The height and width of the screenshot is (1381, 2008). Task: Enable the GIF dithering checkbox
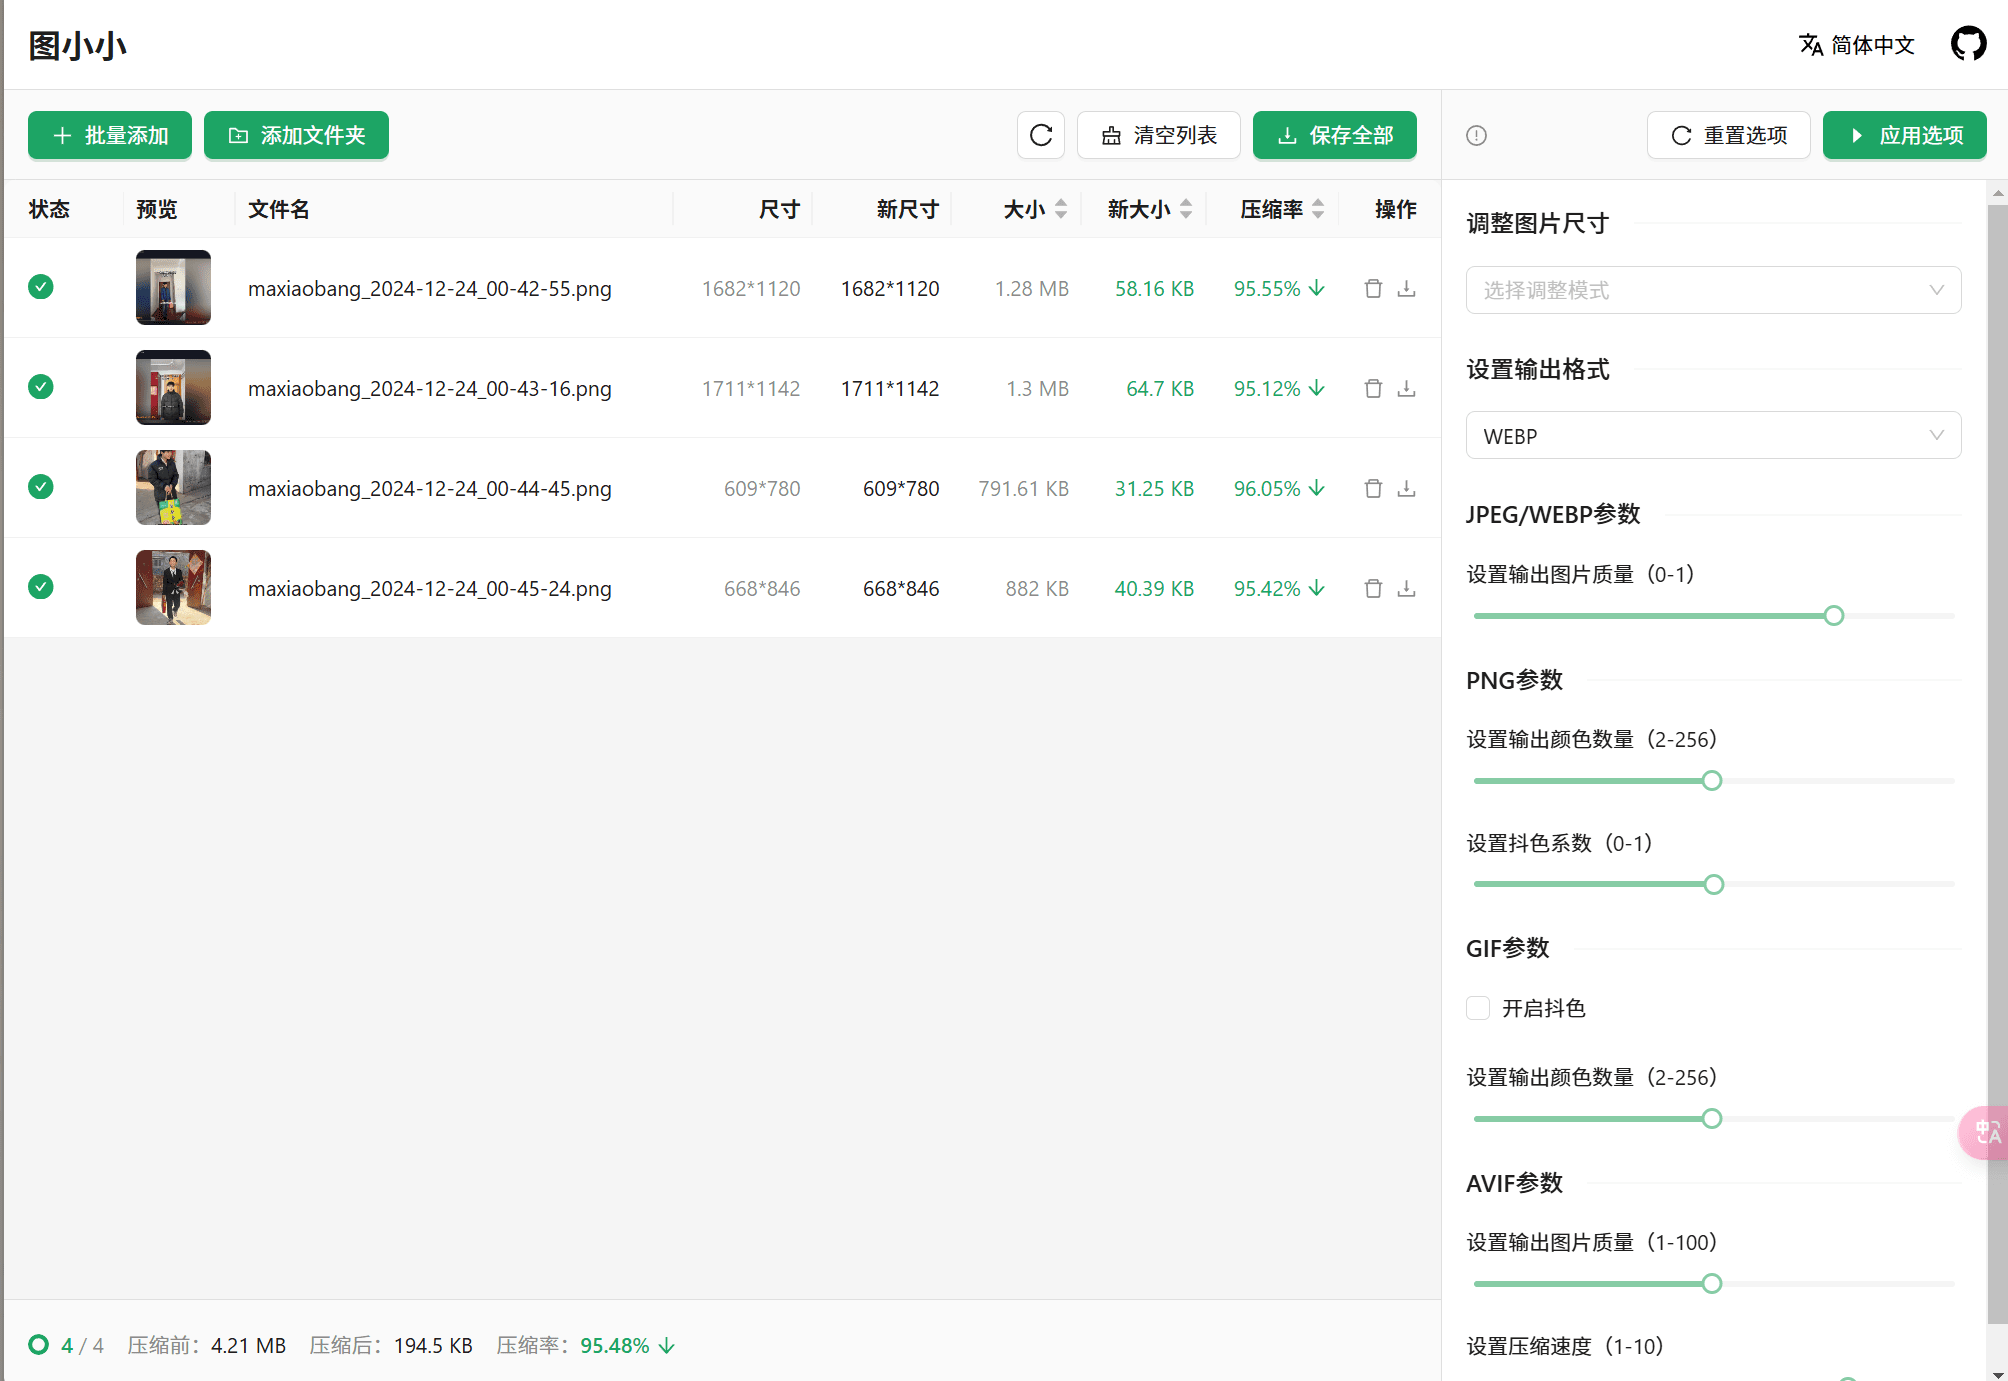pyautogui.click(x=1478, y=1008)
